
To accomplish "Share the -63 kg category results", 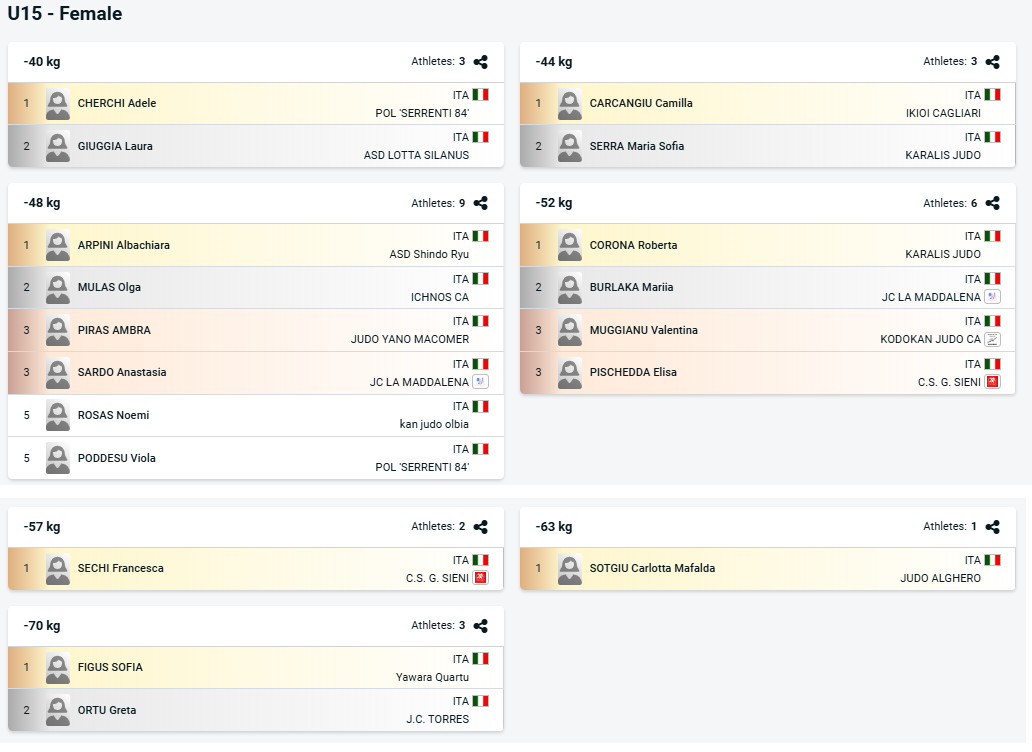I will tap(993, 527).
